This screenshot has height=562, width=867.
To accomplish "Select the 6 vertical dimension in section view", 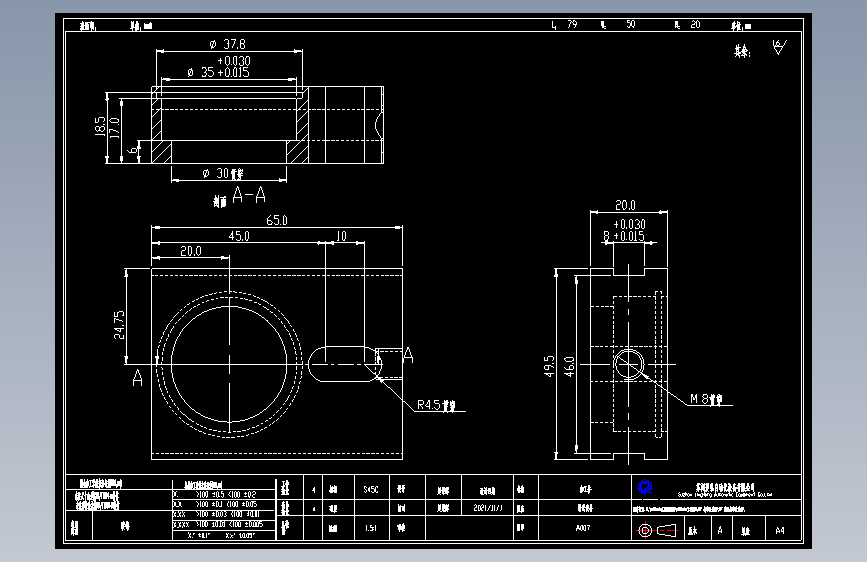I will [x=133, y=150].
